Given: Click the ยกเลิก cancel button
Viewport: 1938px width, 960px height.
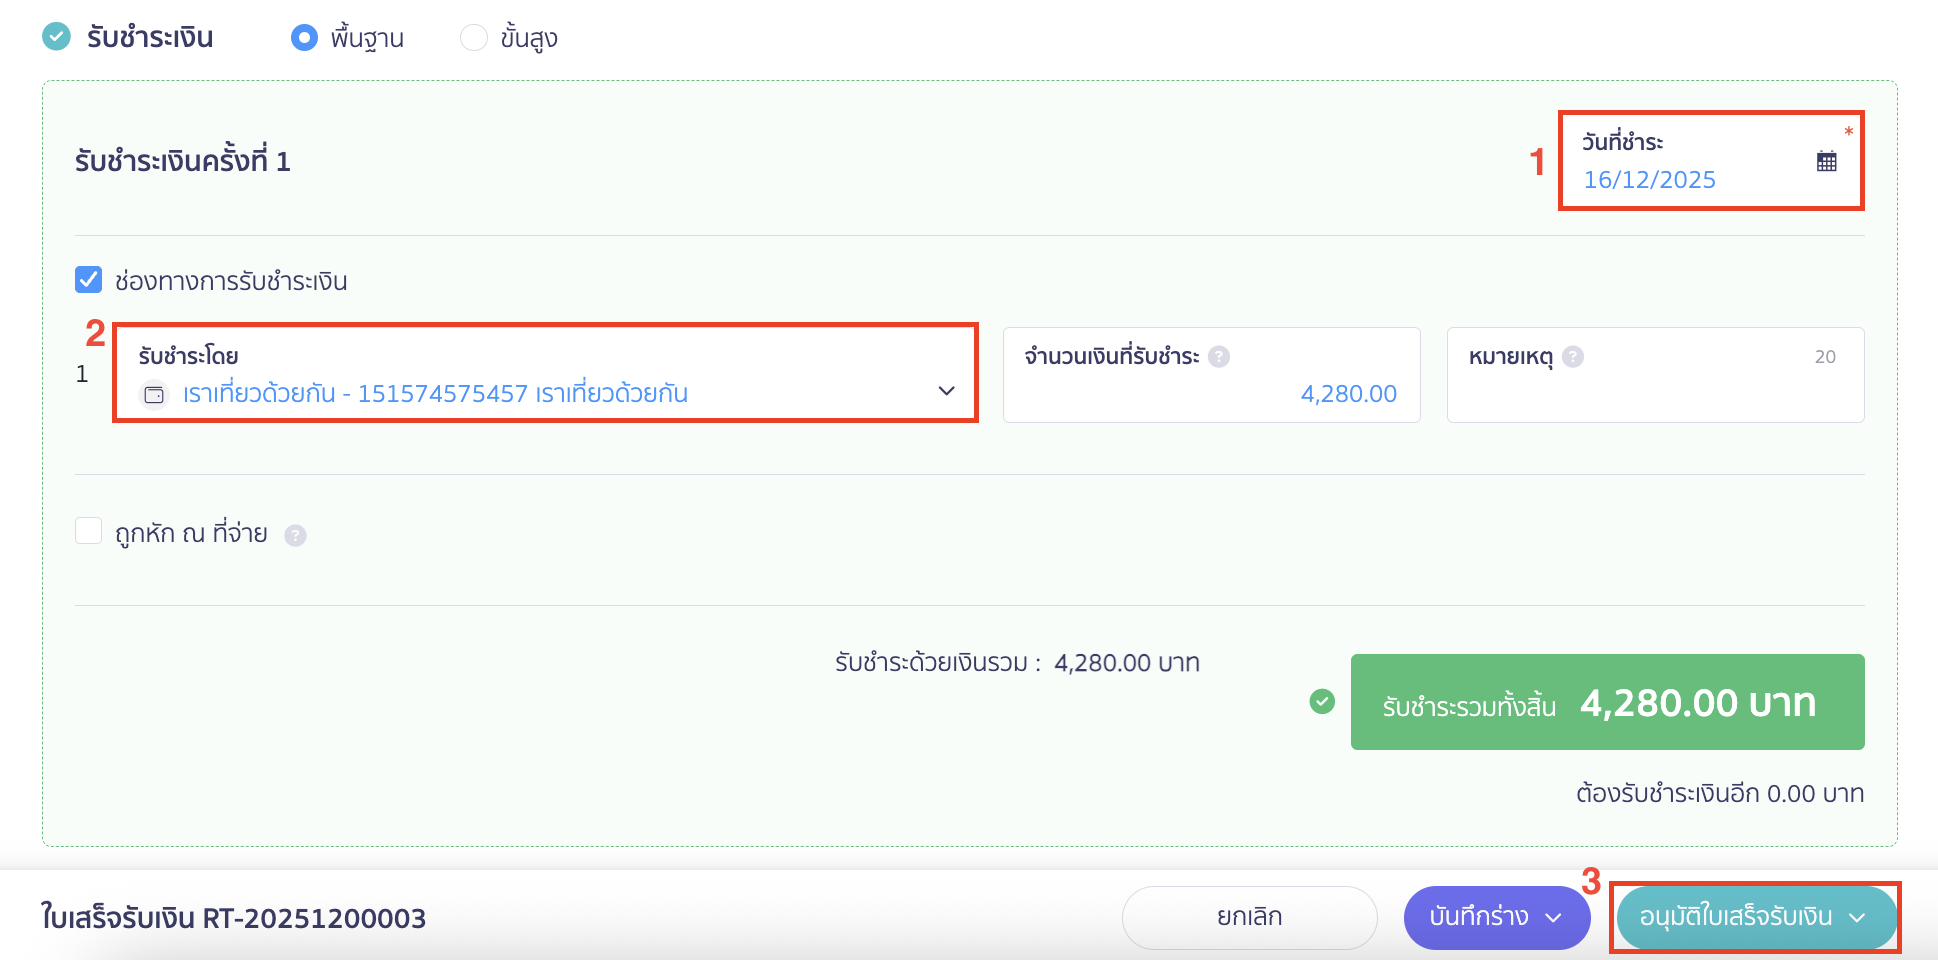Looking at the screenshot, I should point(1249,916).
